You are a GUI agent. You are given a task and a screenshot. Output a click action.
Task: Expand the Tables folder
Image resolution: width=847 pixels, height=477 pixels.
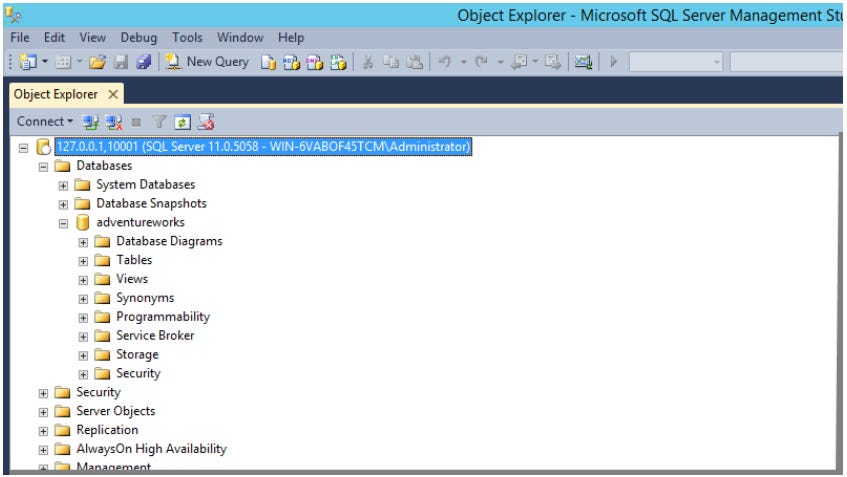point(83,261)
